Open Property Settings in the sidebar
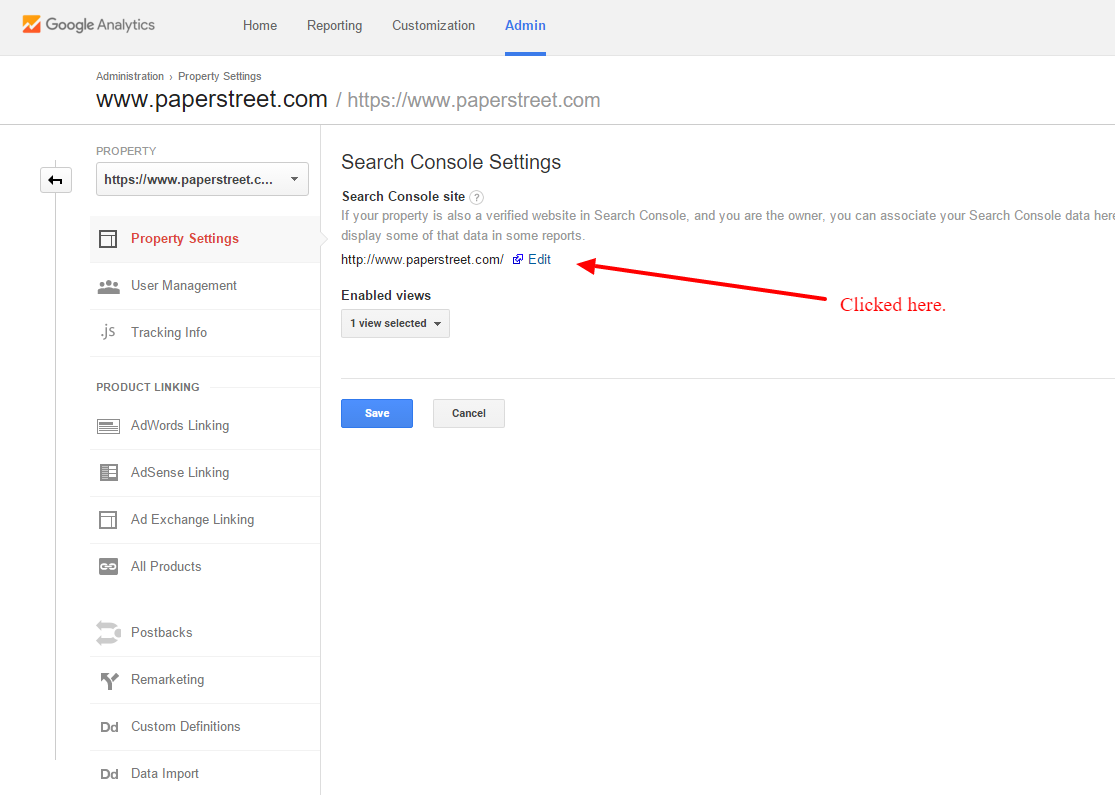The height and width of the screenshot is (795, 1115). point(205,239)
